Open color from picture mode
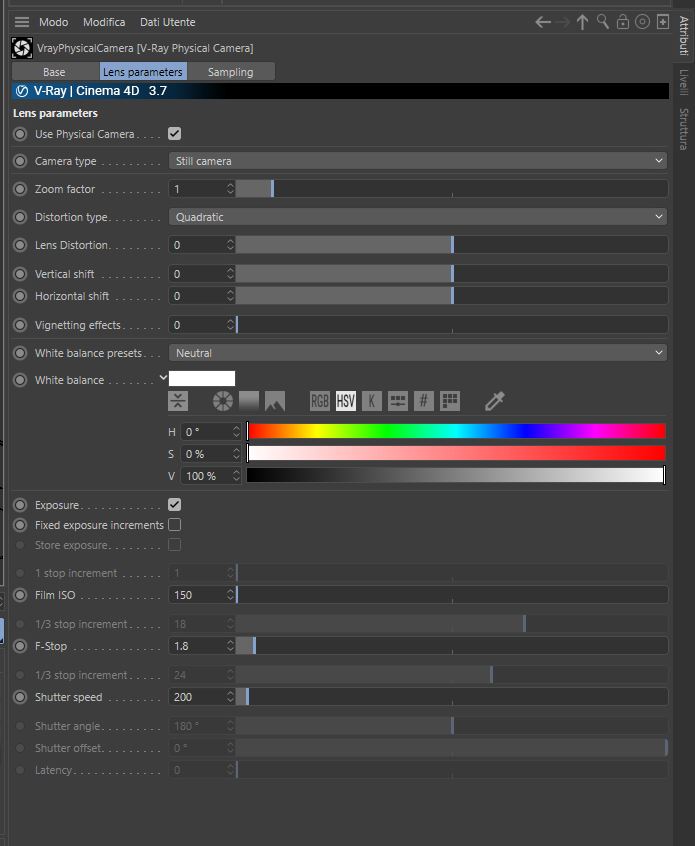Viewport: 695px width, 846px height. [x=275, y=401]
